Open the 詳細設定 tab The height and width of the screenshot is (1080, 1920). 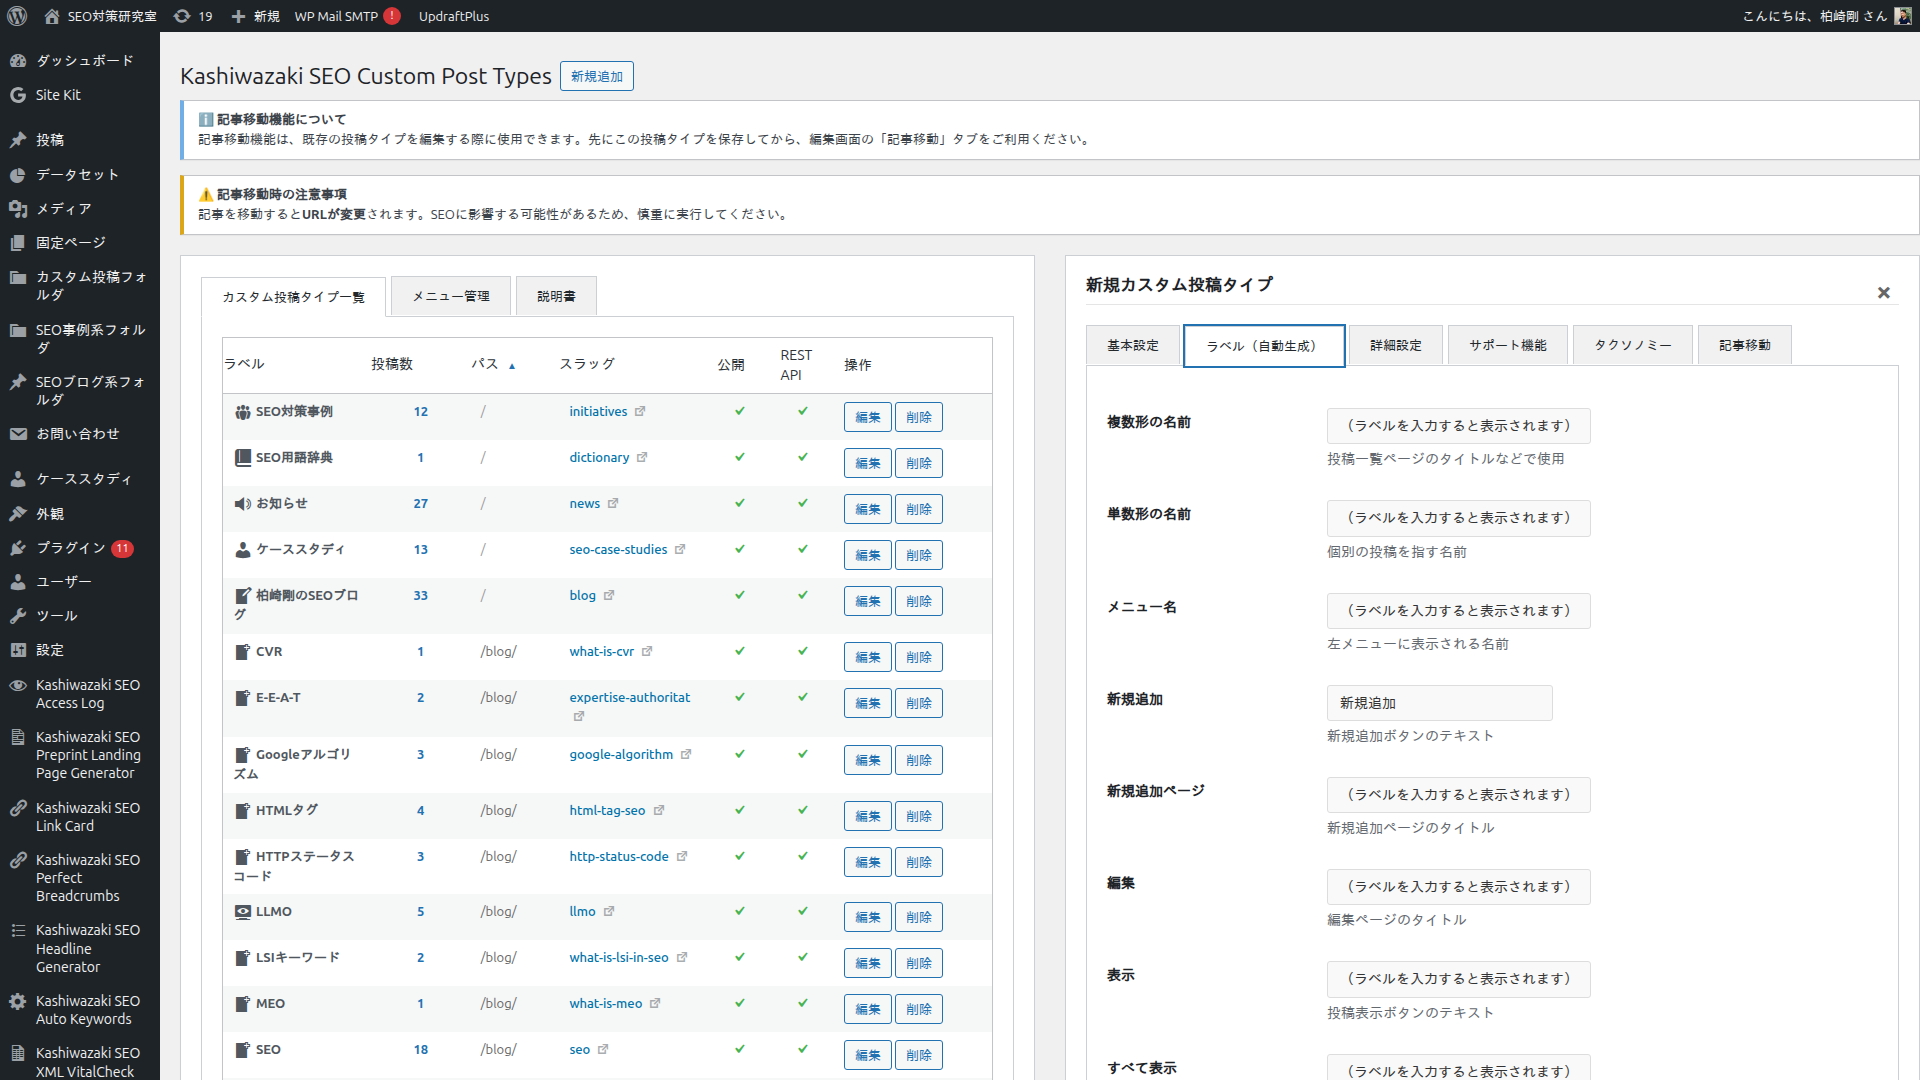[1395, 345]
